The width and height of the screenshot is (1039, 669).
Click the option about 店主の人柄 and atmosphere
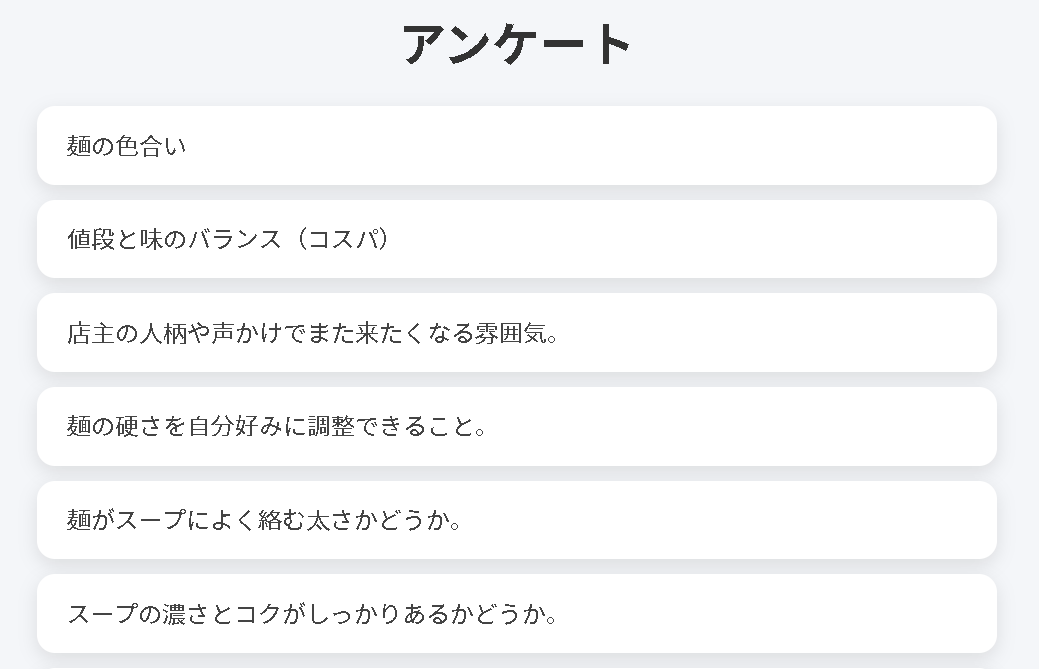coord(517,332)
